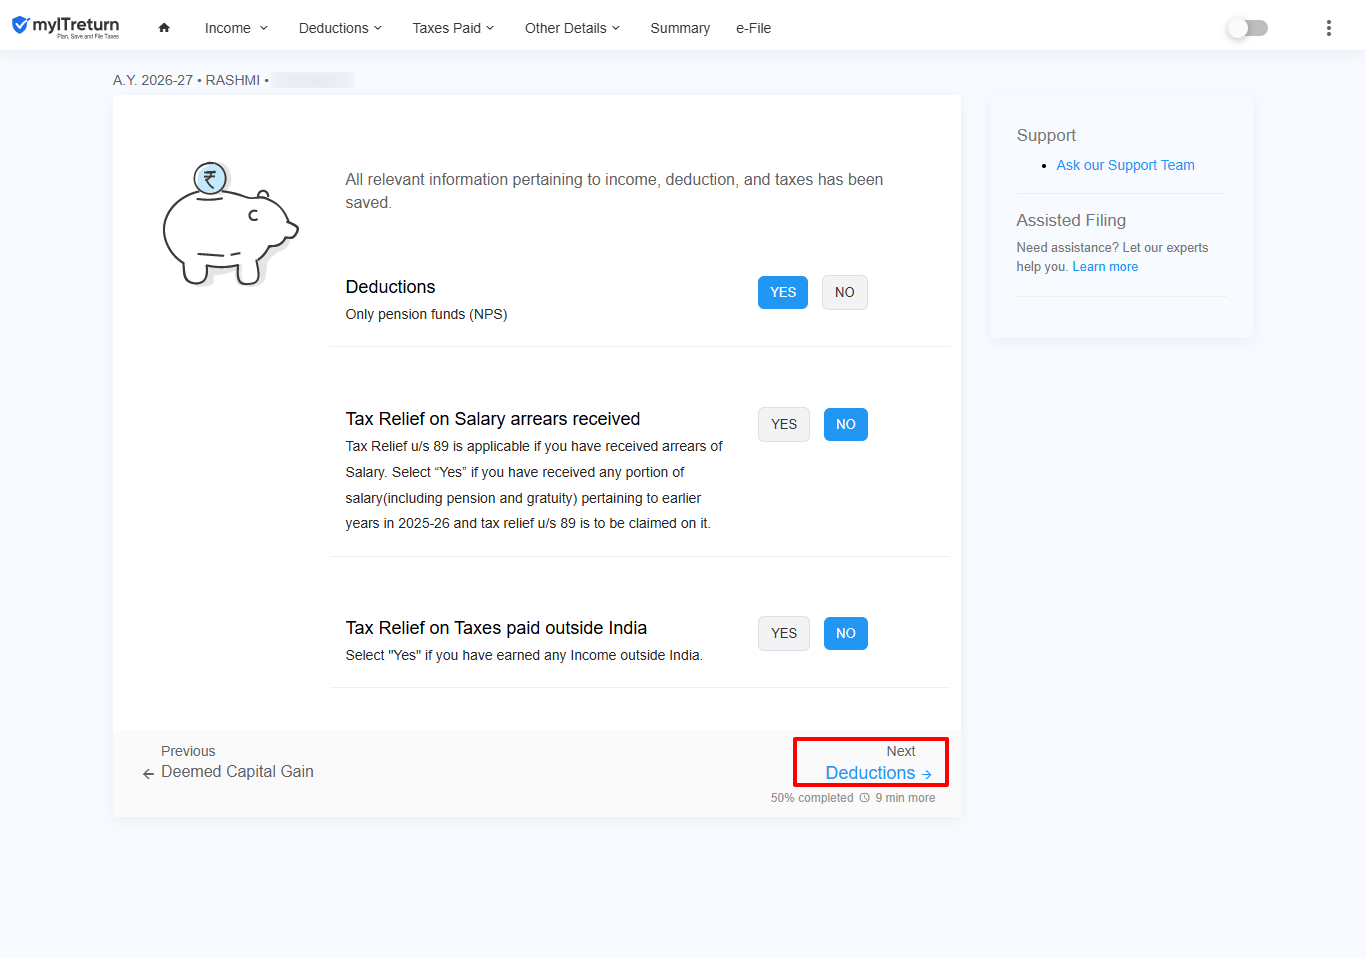Viewport: 1366px width, 957px height.
Task: Click the 'A.Y. 2026-27 • RASHMI' breadcrumb text
Action: [x=187, y=80]
